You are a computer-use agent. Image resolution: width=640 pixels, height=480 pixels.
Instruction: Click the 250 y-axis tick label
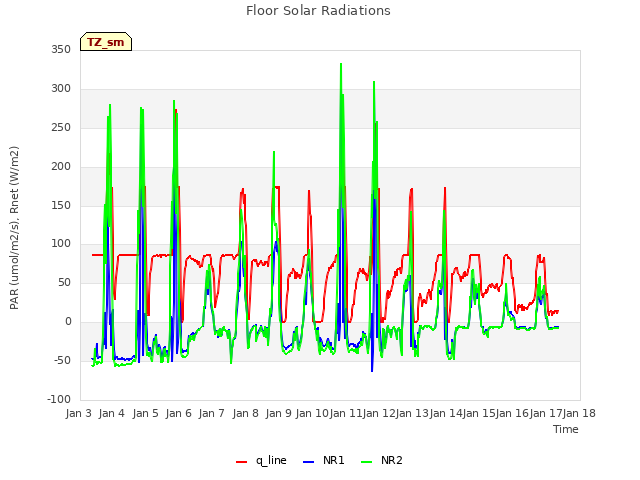click(61, 128)
